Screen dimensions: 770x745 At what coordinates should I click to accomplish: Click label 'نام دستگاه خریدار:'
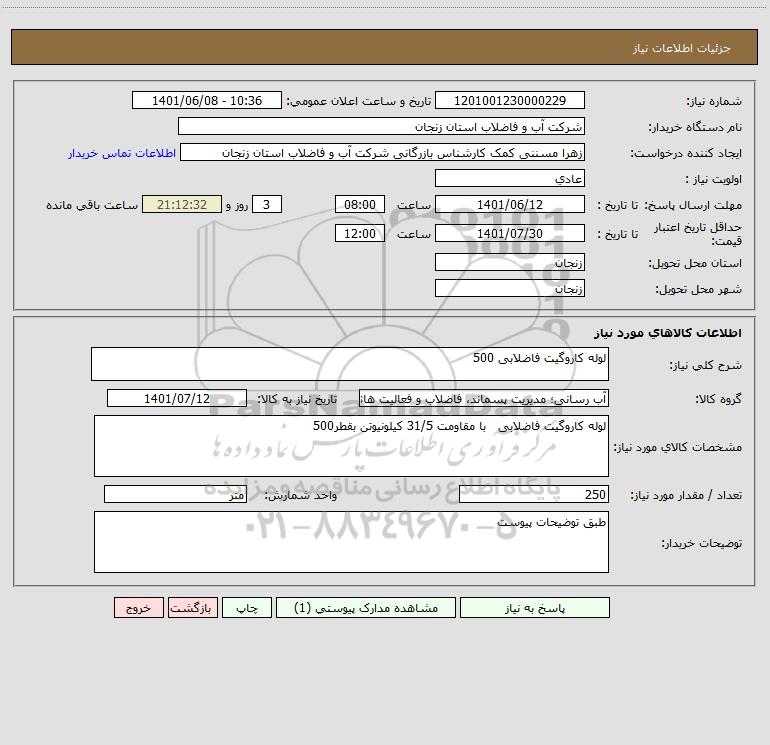695,127
